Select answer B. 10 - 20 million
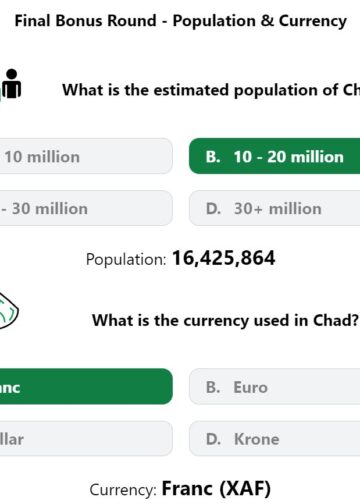Image resolution: width=360 pixels, height=504 pixels. pyautogui.click(x=275, y=156)
